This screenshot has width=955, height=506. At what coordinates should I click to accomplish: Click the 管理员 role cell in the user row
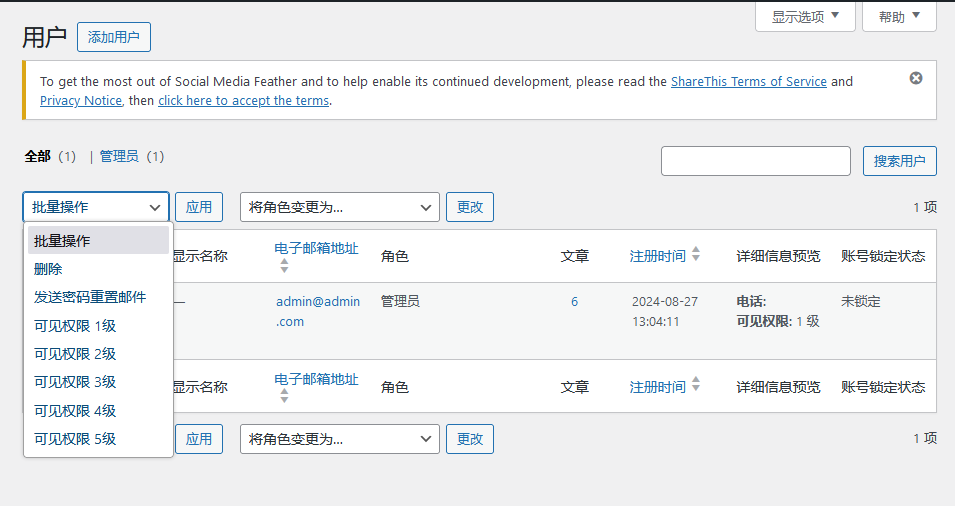[x=400, y=301]
